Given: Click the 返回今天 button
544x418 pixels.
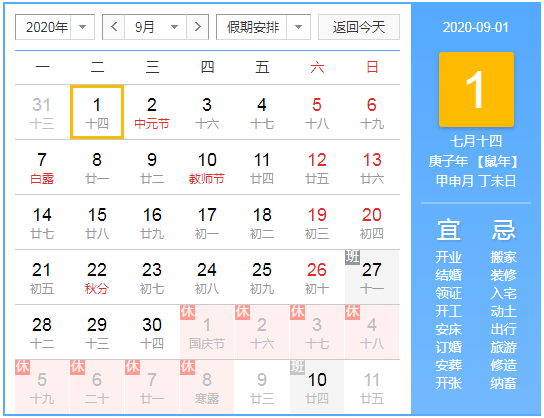Looking at the screenshot, I should tap(359, 27).
